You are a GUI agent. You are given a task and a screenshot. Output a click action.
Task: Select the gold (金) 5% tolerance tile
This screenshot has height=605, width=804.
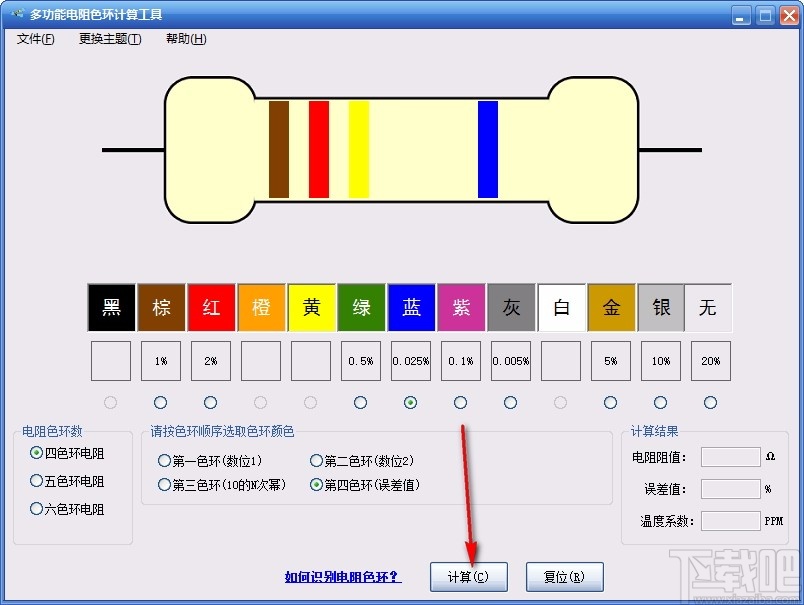tap(610, 308)
